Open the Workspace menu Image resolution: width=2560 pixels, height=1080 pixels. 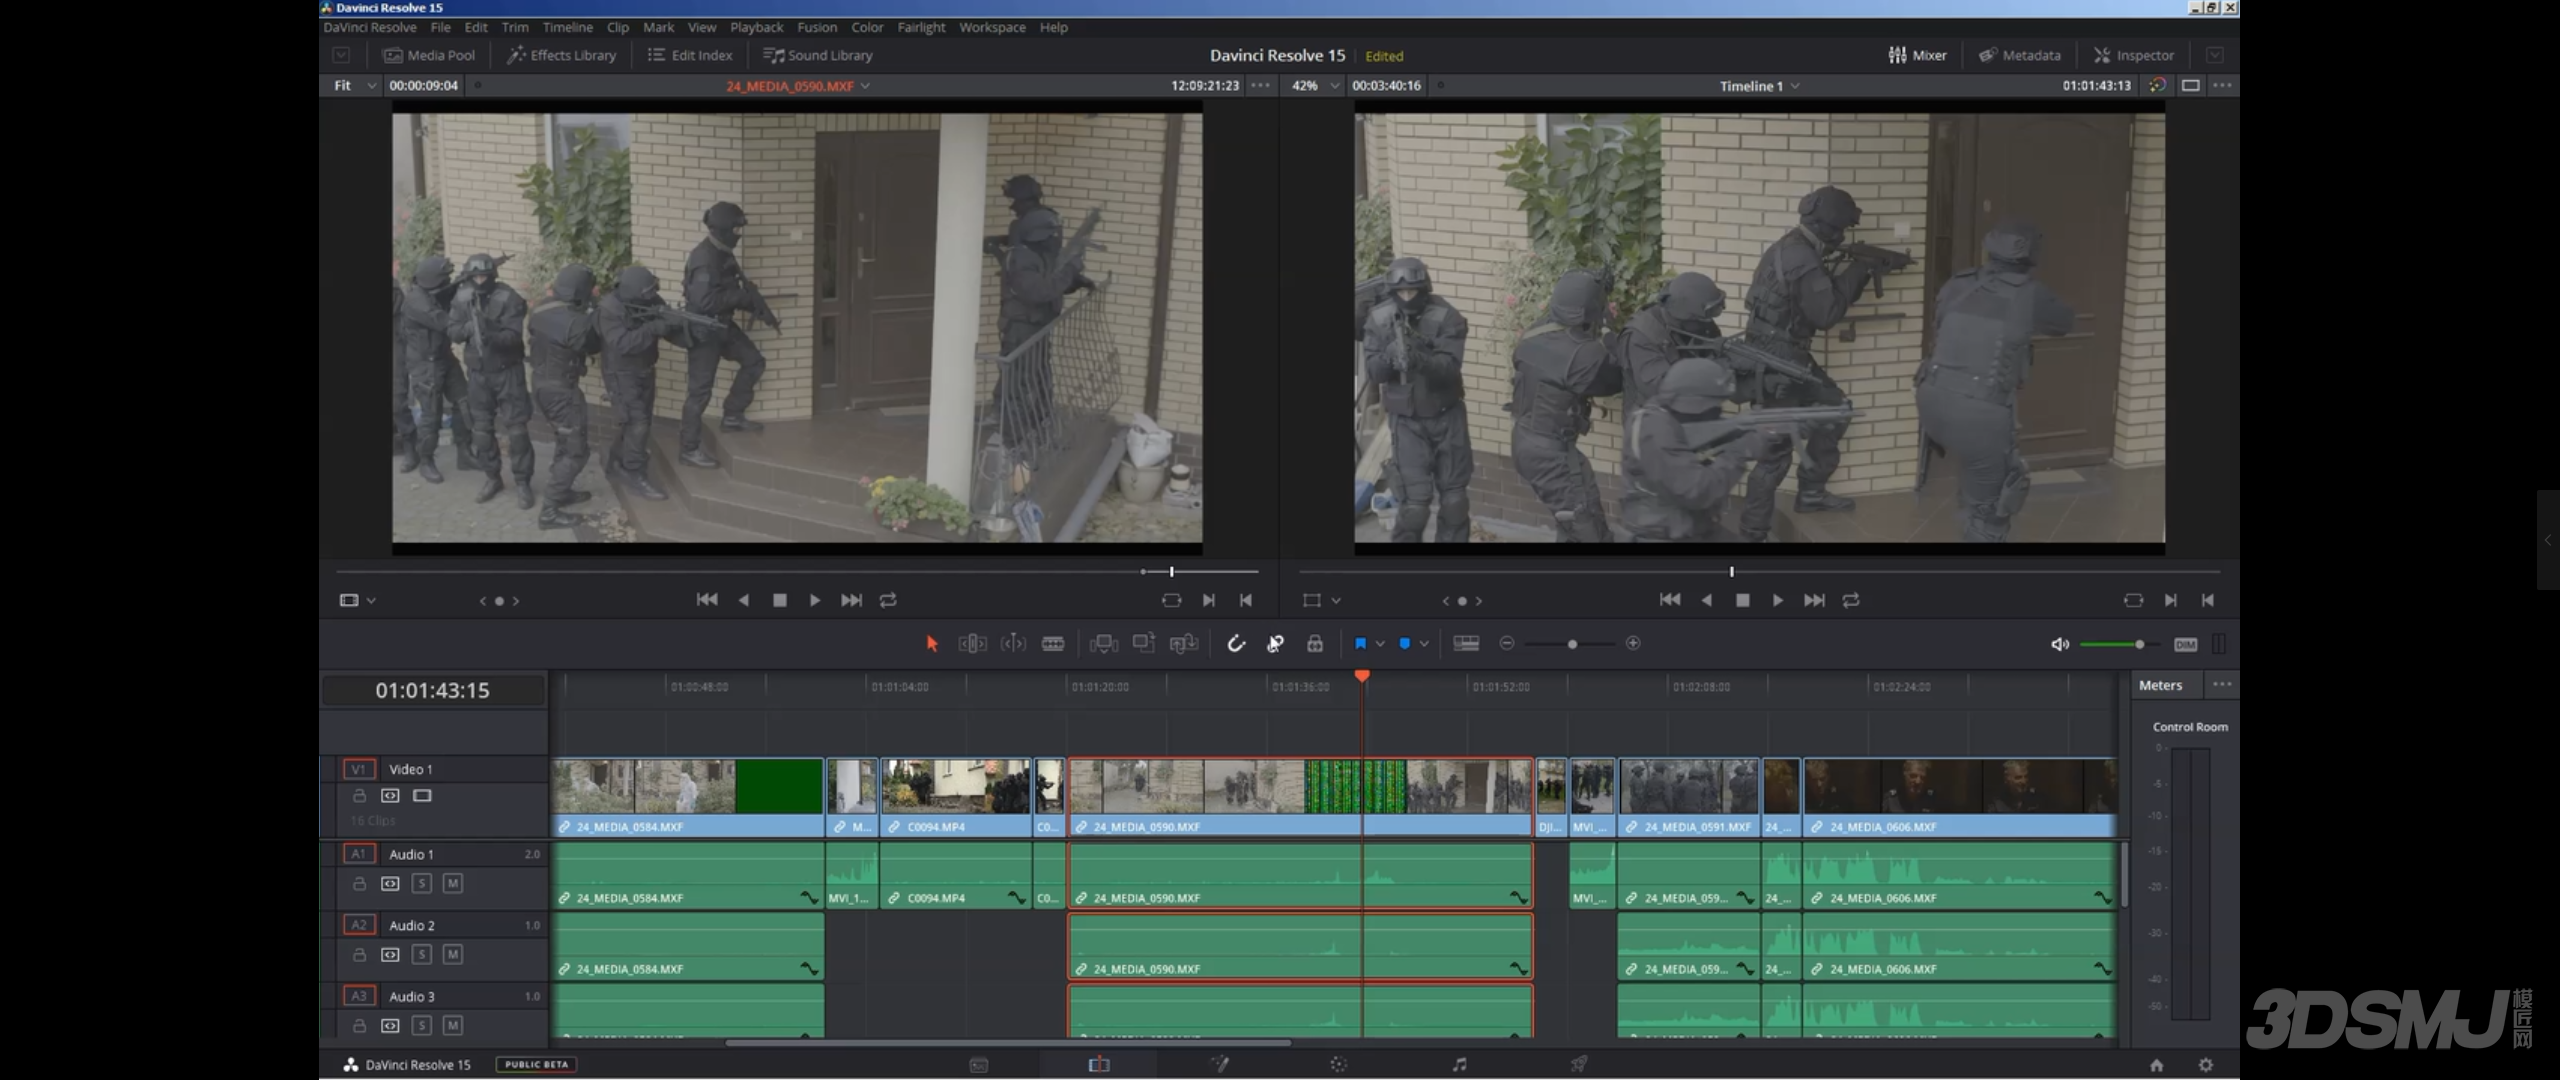point(992,27)
